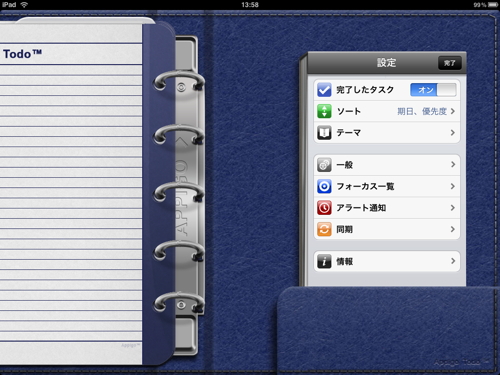Tap the gears icon for 一般

pyautogui.click(x=324, y=165)
